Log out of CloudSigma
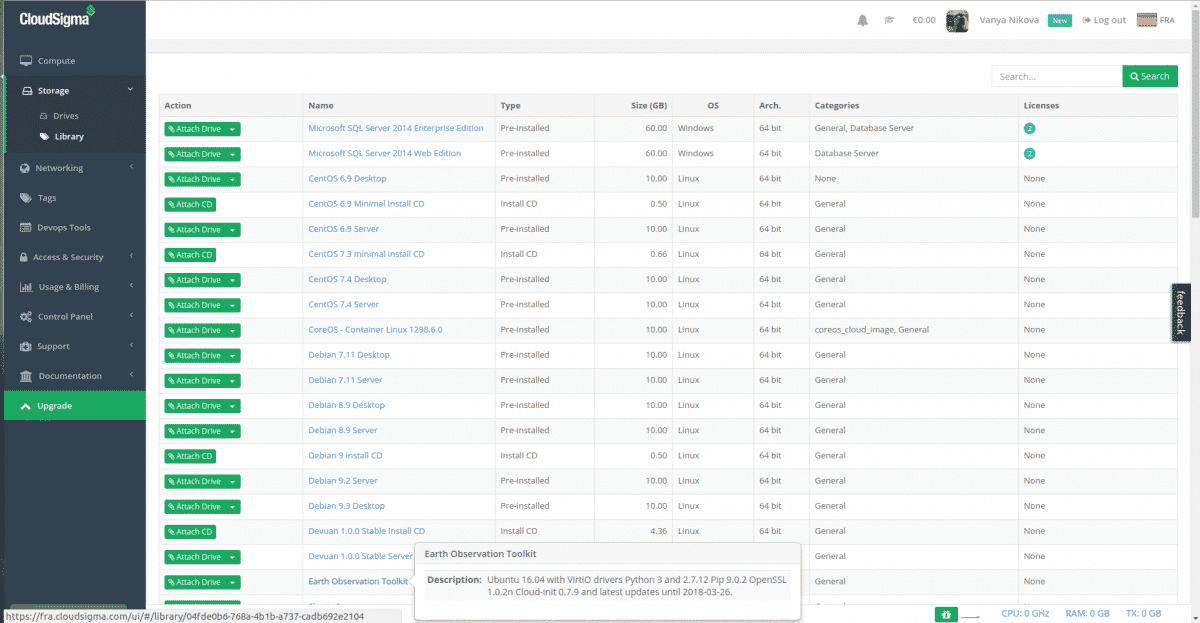The height and width of the screenshot is (623, 1200). tap(1103, 20)
